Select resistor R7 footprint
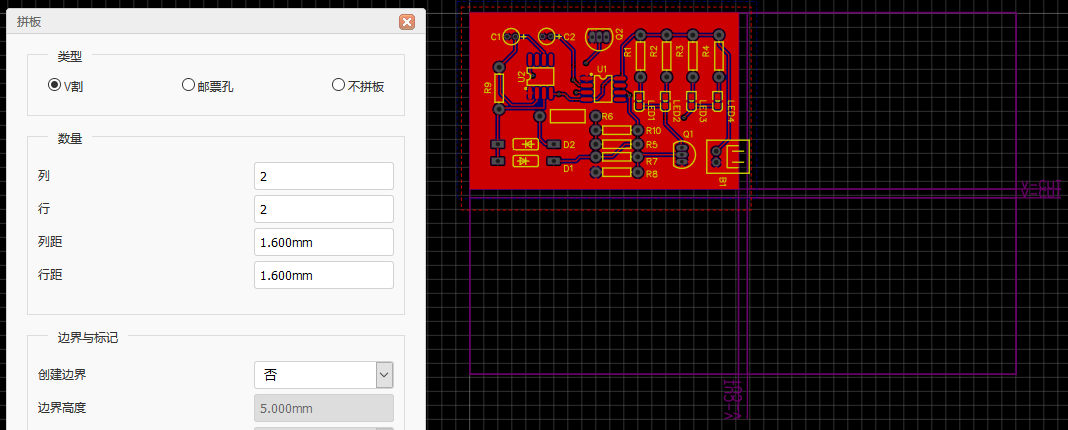The image size is (1068, 430). pos(617,157)
